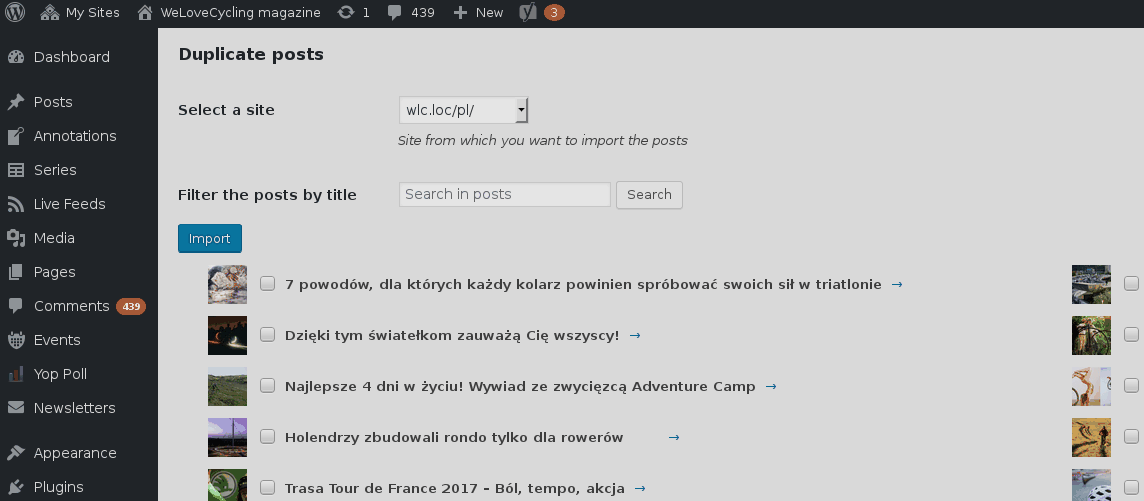Click the Comments speech bubble sidebar icon
The image size is (1144, 501).
16,306
